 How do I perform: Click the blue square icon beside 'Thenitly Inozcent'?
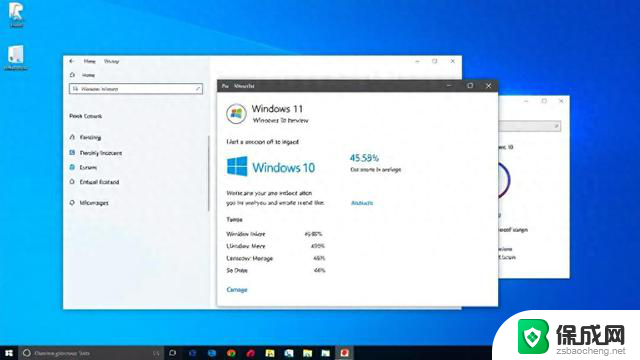[x=72, y=153]
